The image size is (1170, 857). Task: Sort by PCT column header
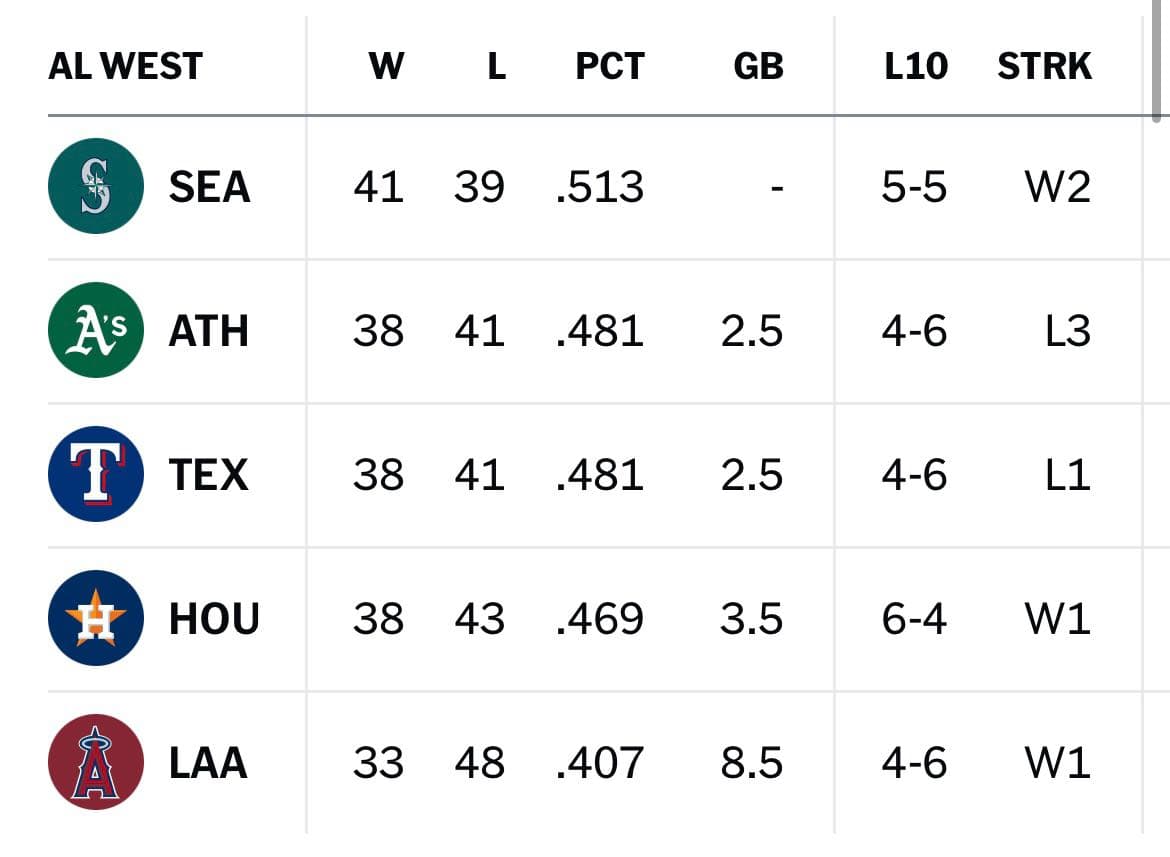tap(610, 66)
